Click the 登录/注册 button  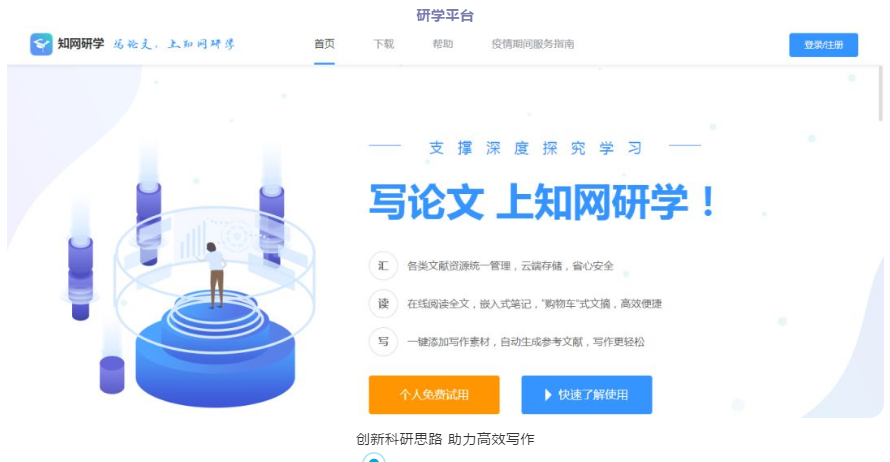pyautogui.click(x=823, y=45)
